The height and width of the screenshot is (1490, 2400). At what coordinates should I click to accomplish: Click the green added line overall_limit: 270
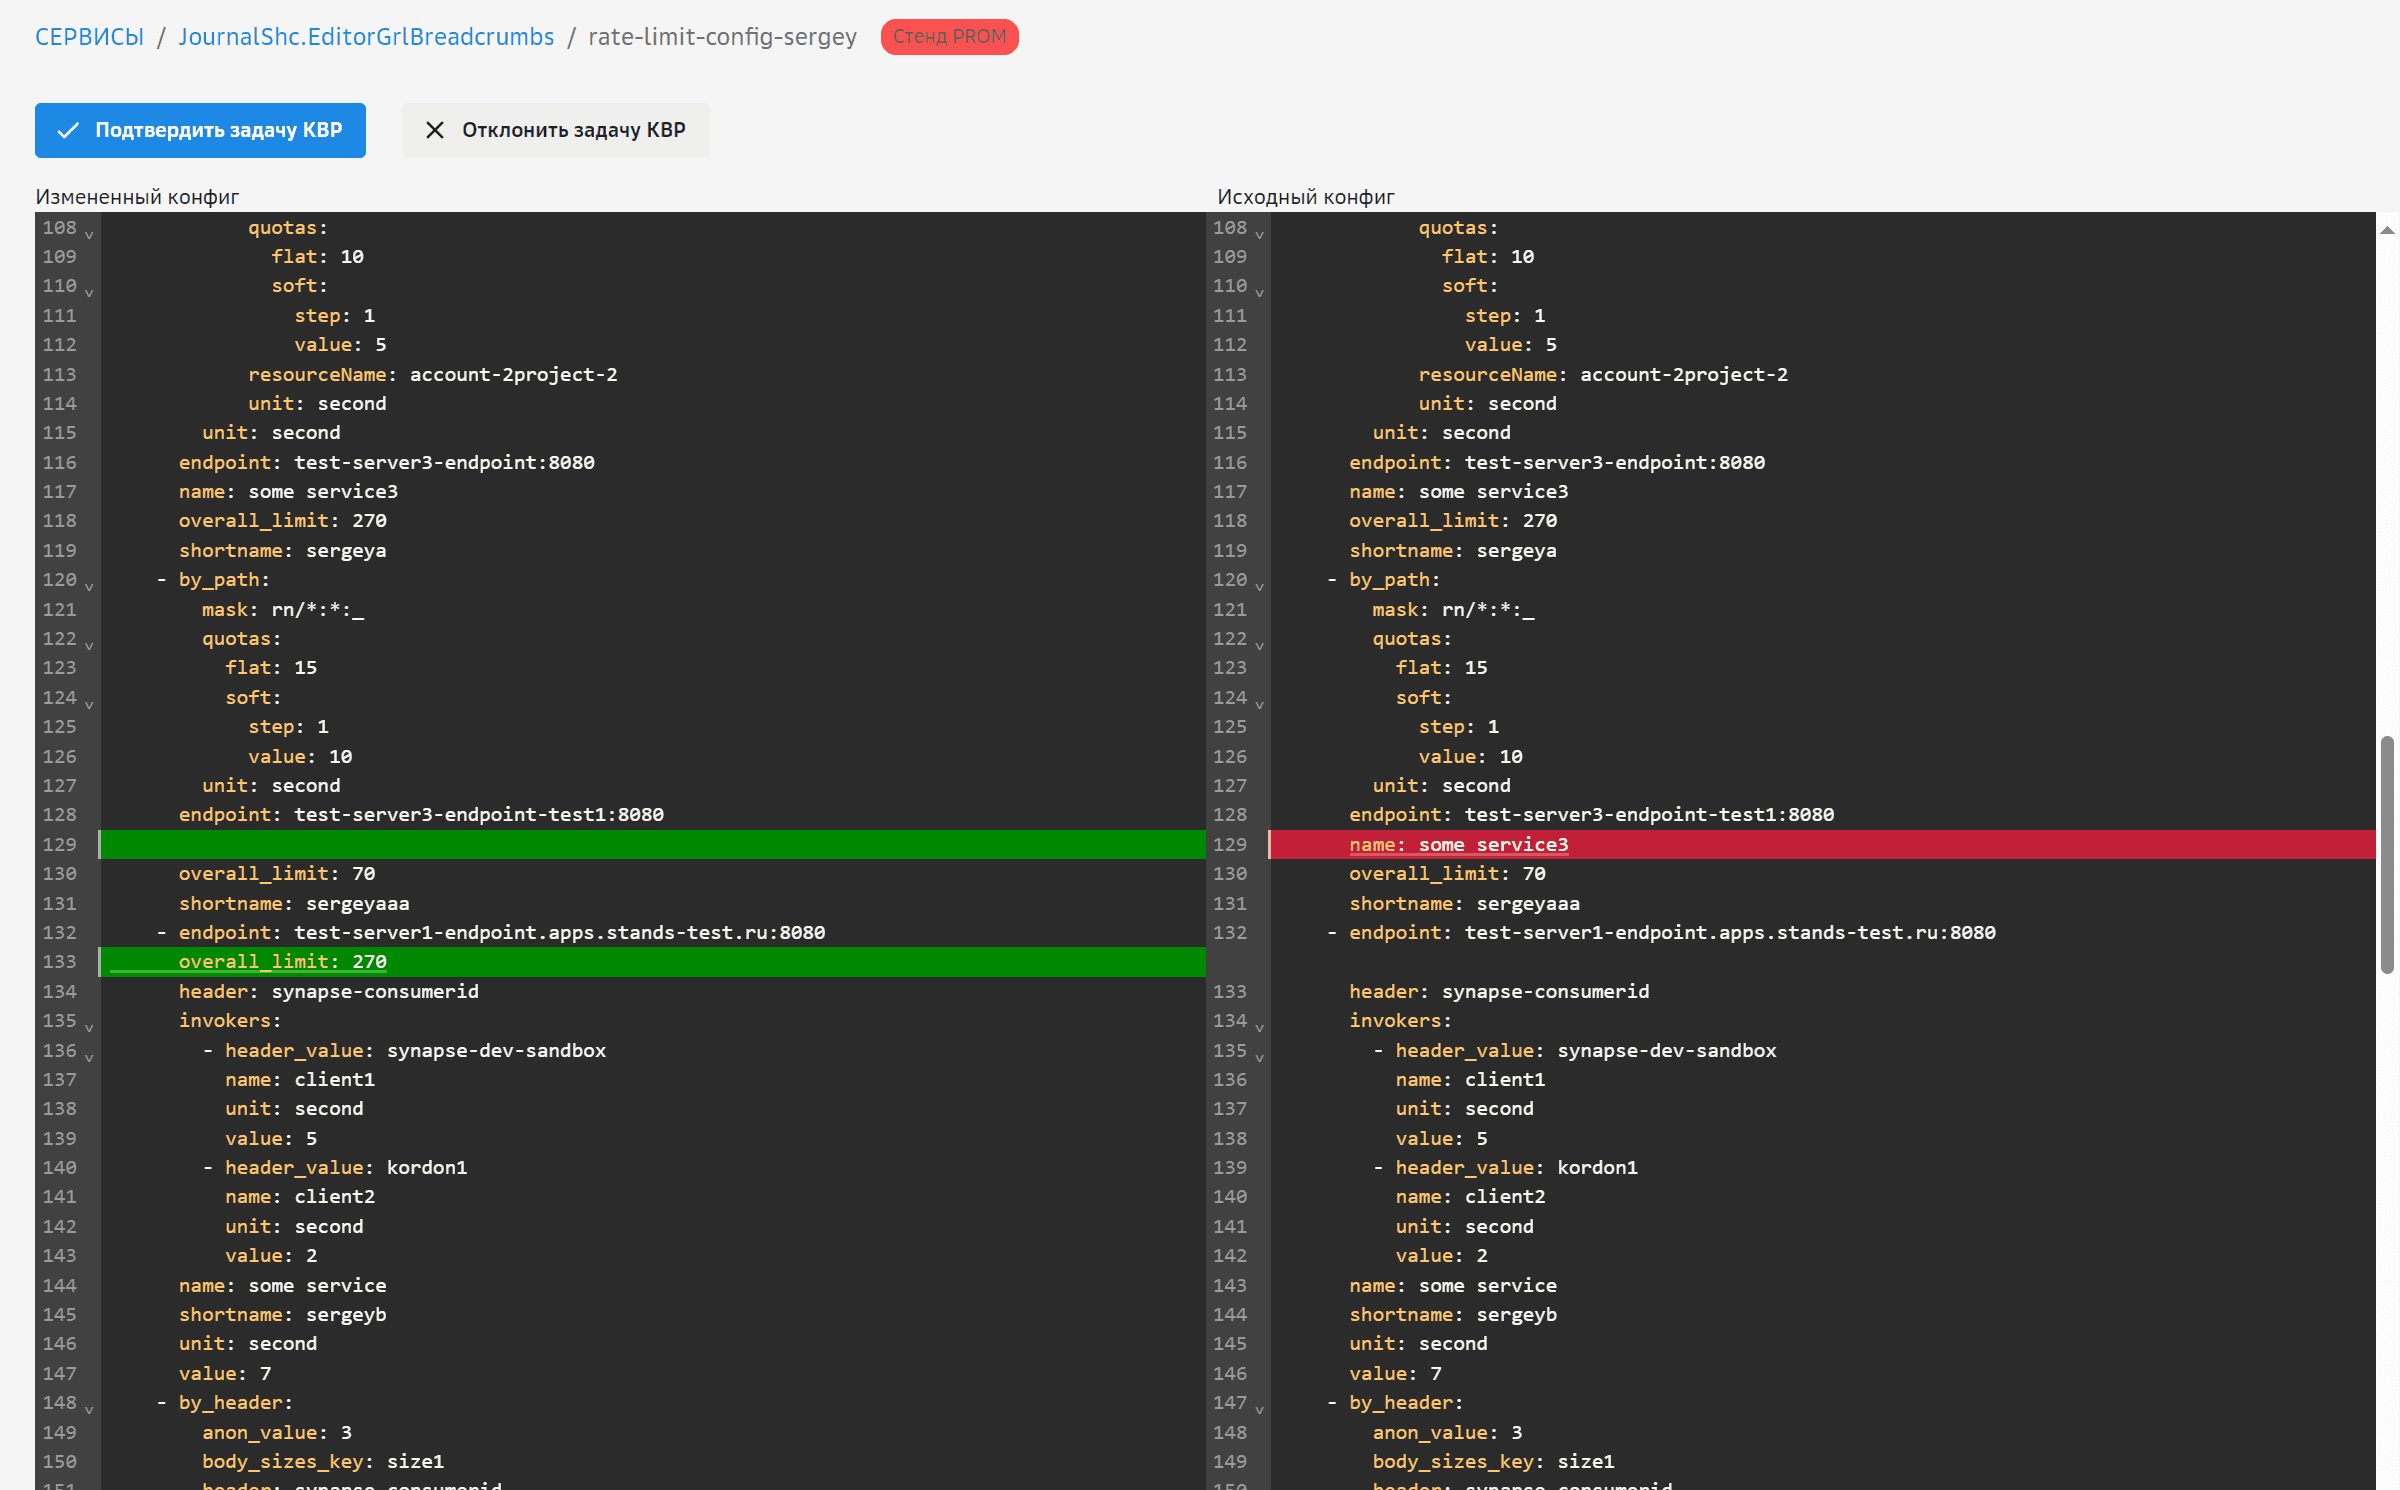point(282,962)
